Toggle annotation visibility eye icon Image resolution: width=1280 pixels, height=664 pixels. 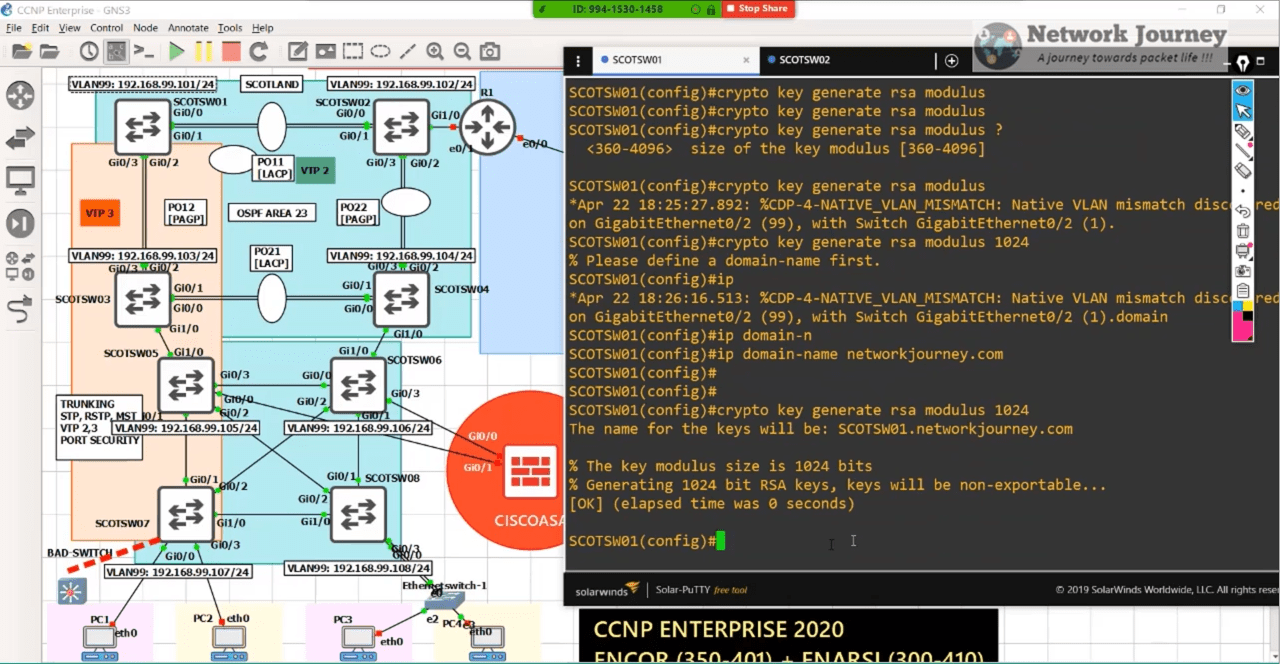tap(1243, 89)
